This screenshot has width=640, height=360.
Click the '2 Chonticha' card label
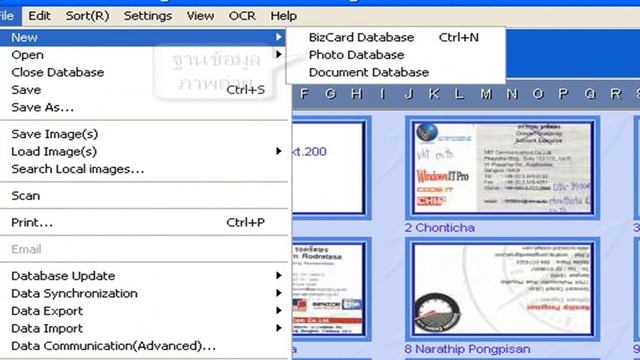(x=440, y=228)
